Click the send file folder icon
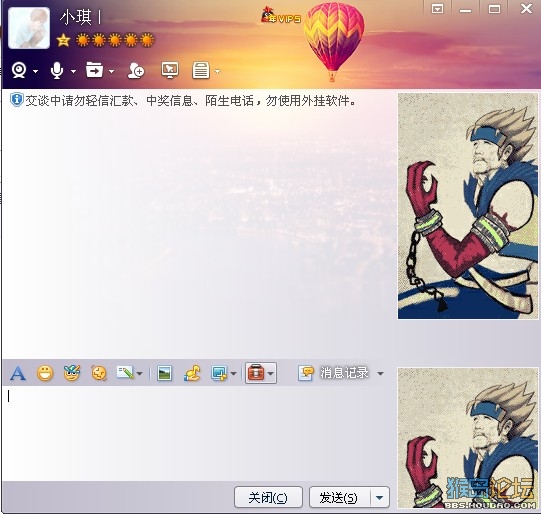The image size is (541, 514). [x=94, y=70]
